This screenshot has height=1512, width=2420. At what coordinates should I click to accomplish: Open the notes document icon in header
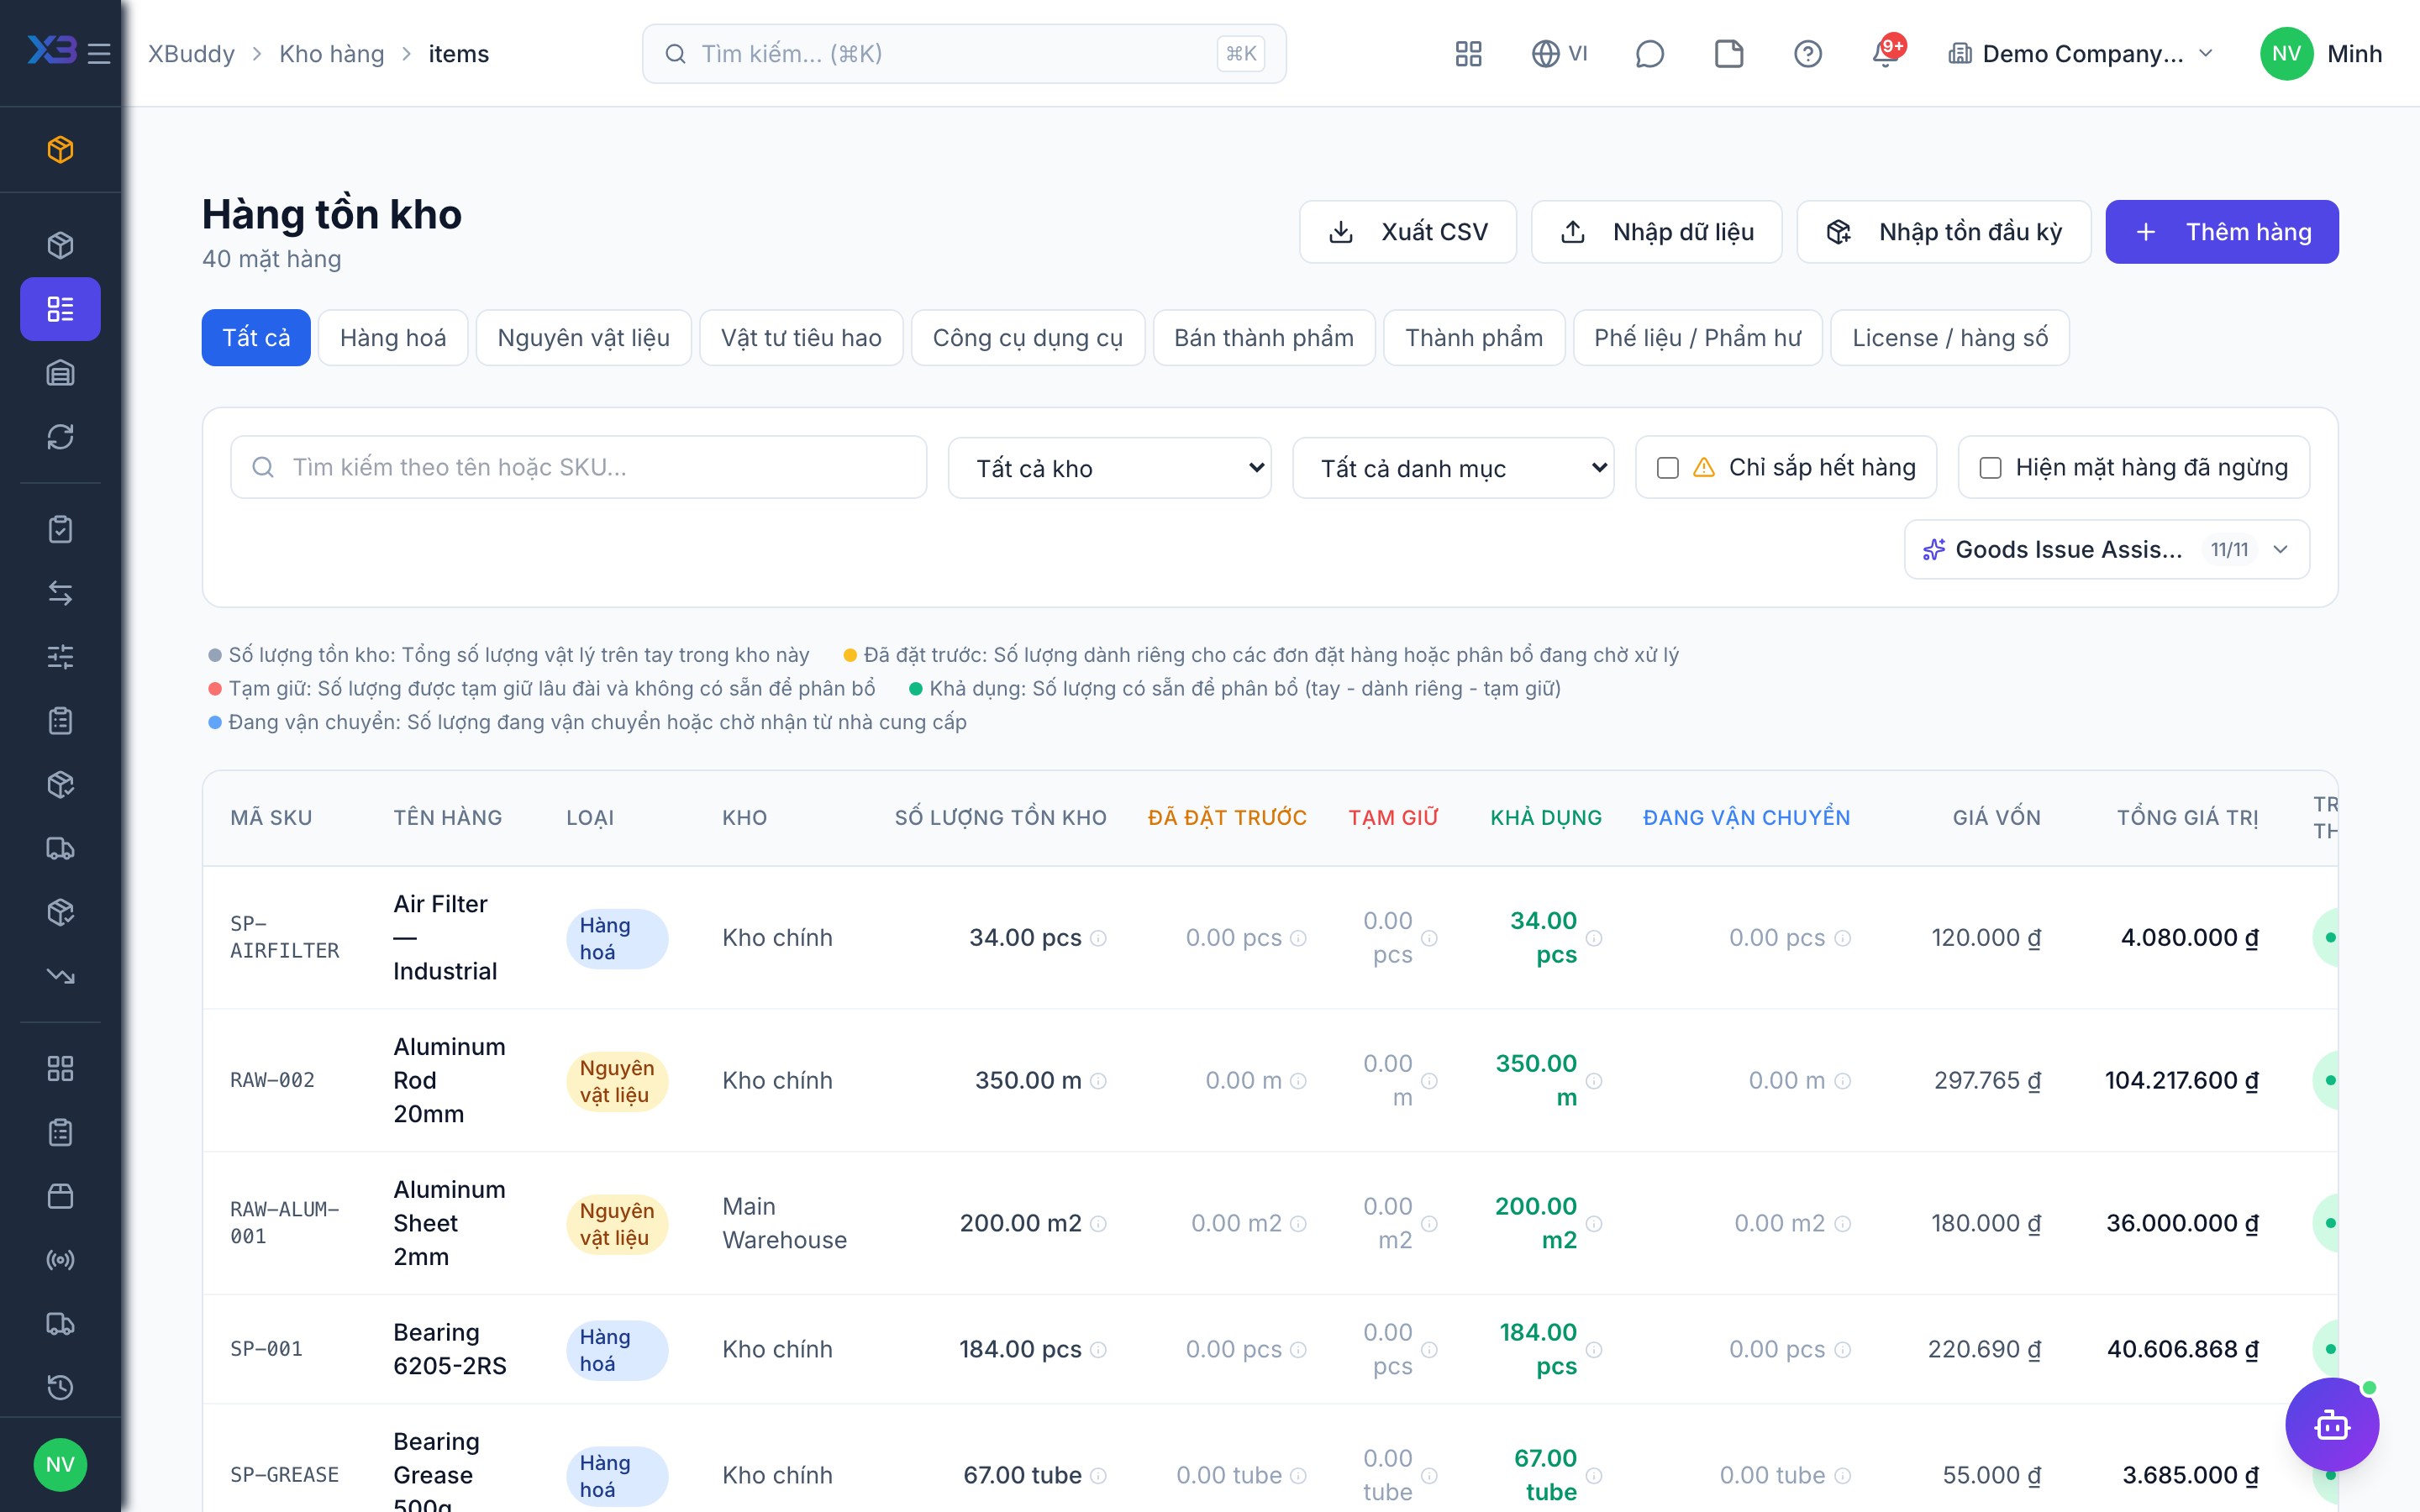(x=1728, y=54)
